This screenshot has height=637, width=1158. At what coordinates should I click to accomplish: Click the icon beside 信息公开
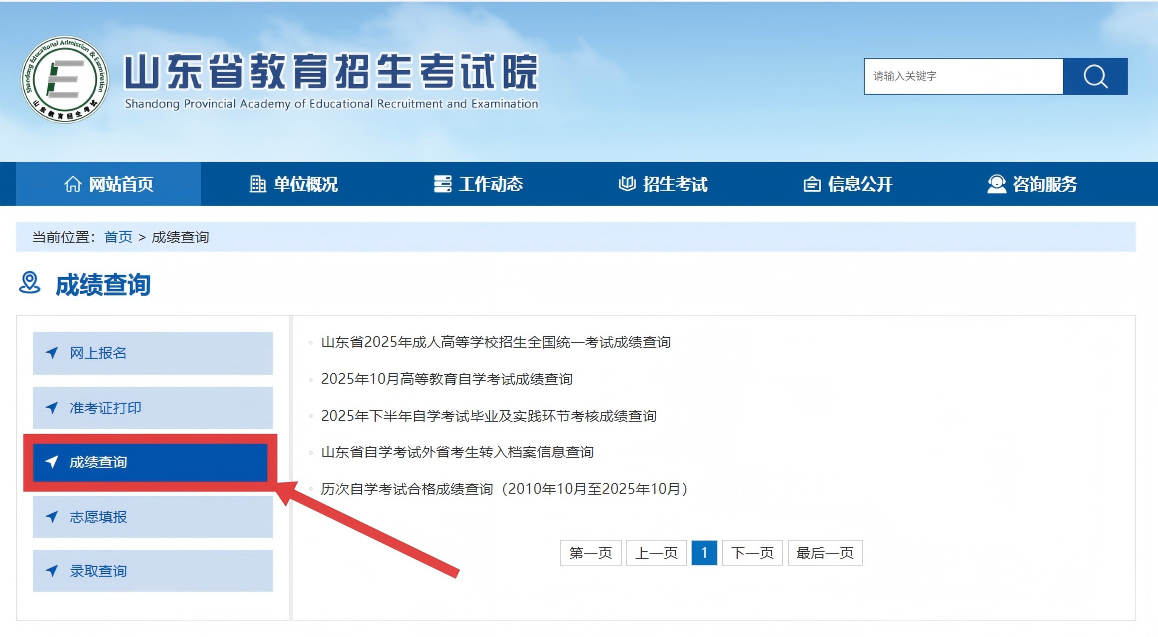tap(812, 184)
